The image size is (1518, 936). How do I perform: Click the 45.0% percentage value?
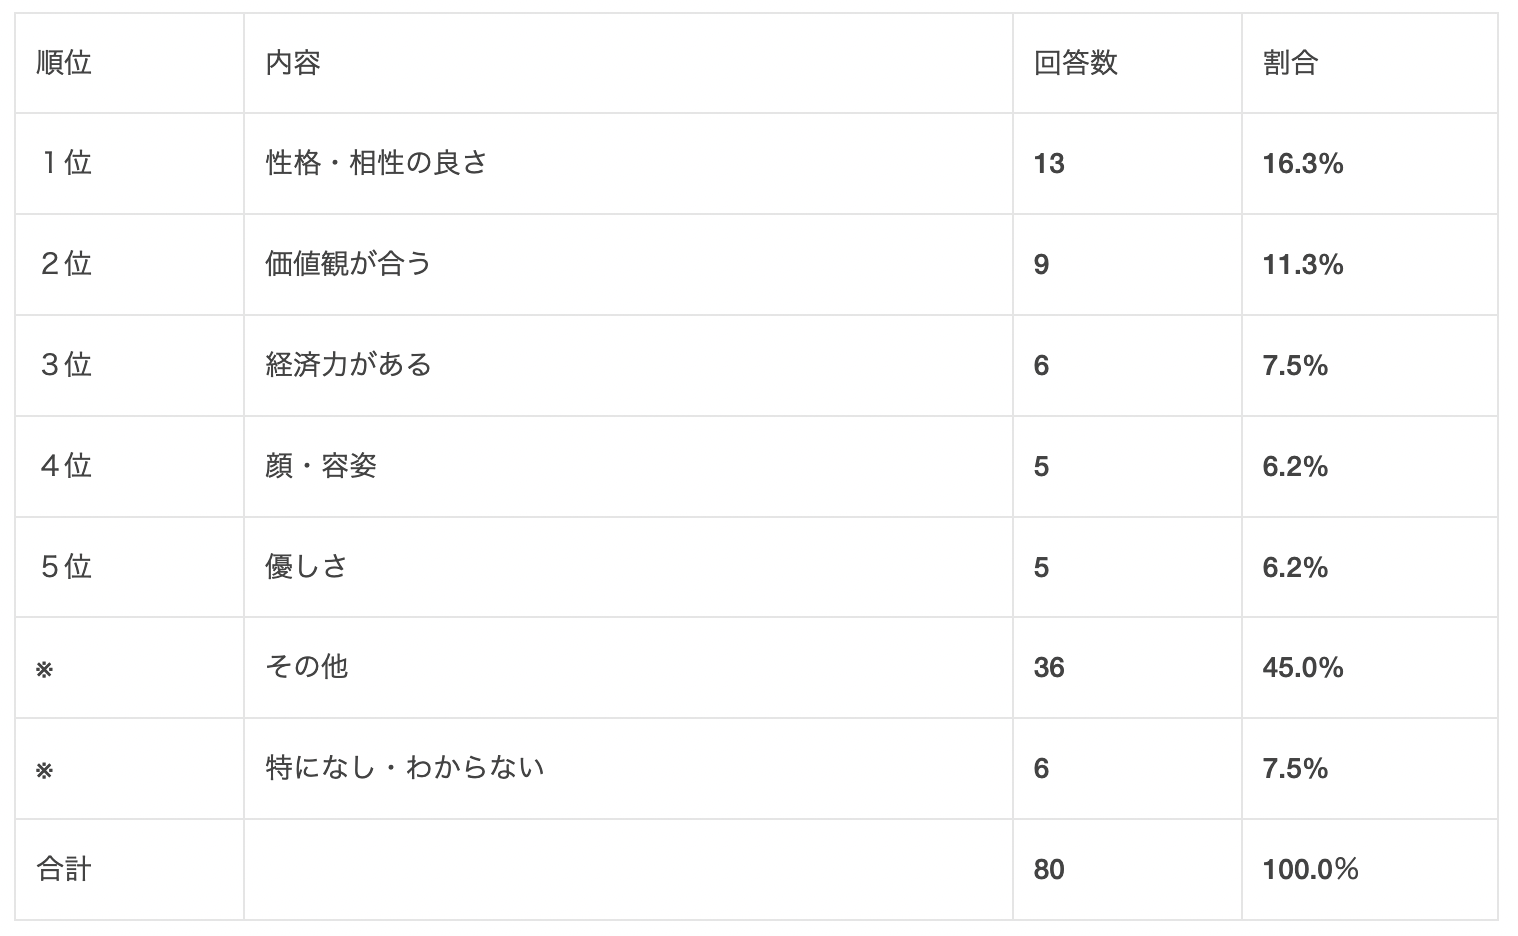point(1302,667)
